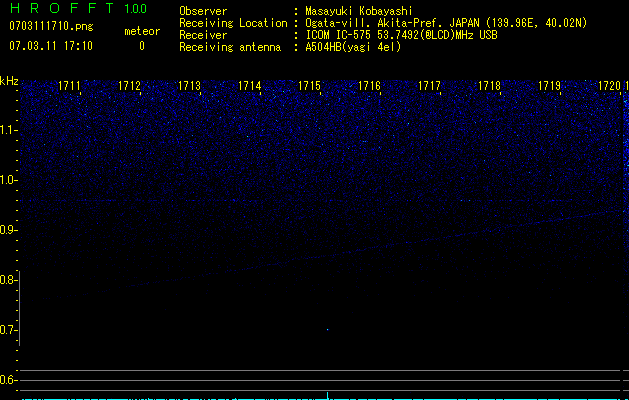Click the 1715 time marker
This screenshot has height=400, width=629.
(x=310, y=87)
